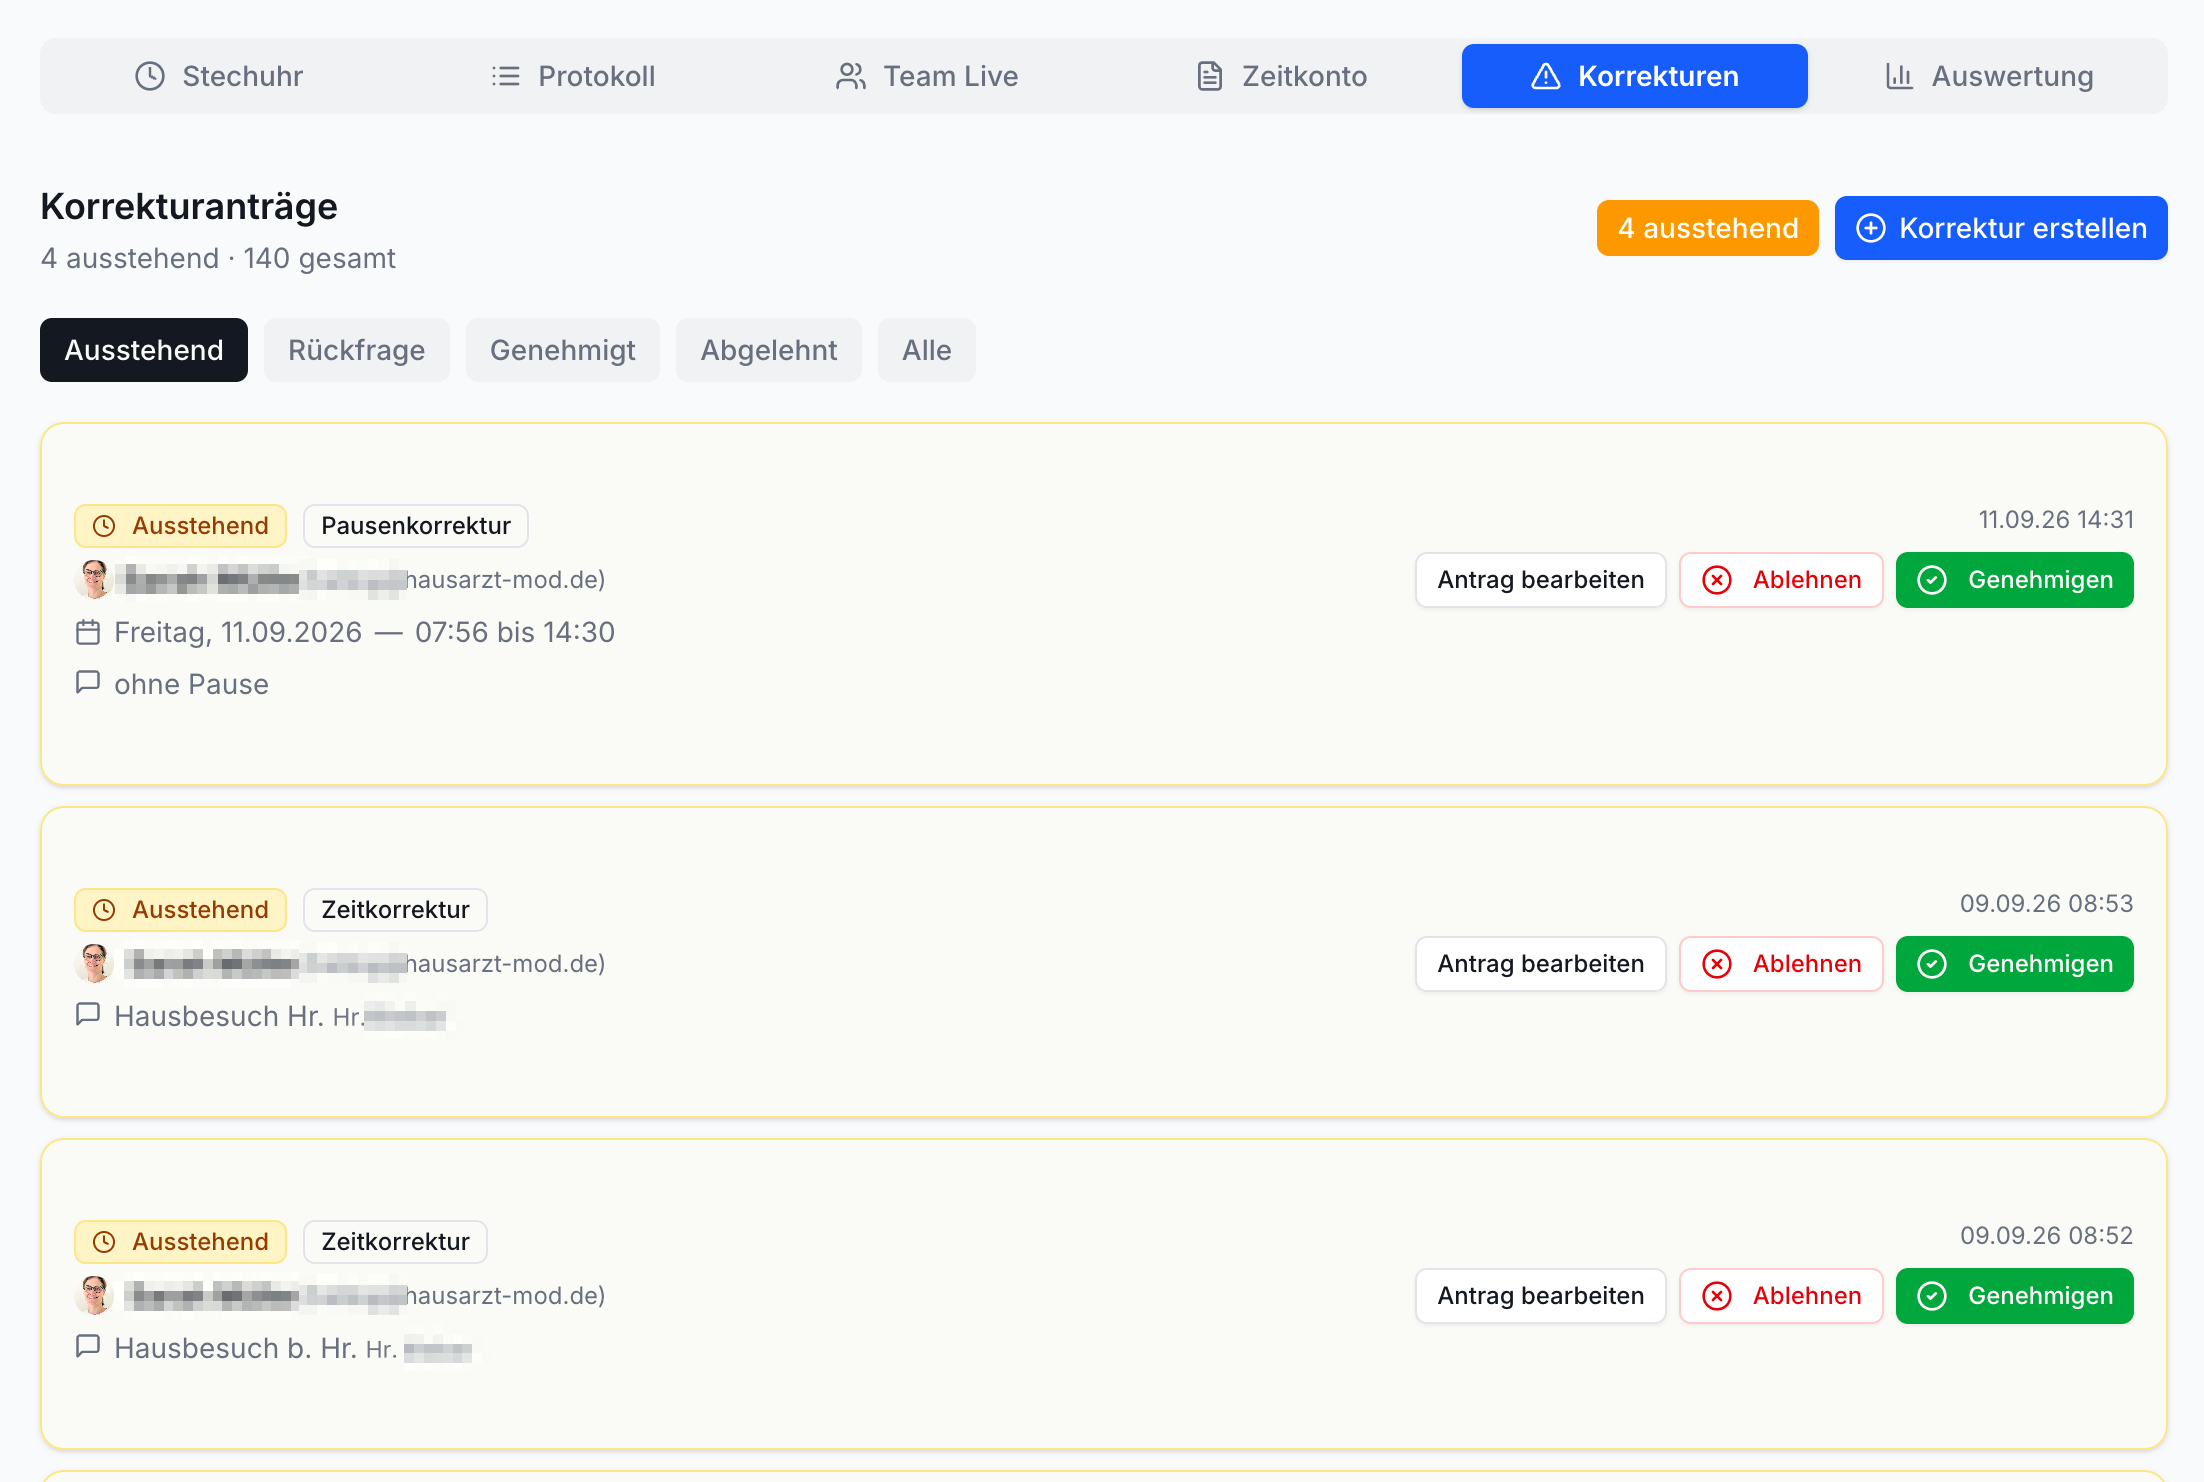Viewport: 2204px width, 1482px height.
Task: Click the Protokoll list icon
Action: click(506, 76)
